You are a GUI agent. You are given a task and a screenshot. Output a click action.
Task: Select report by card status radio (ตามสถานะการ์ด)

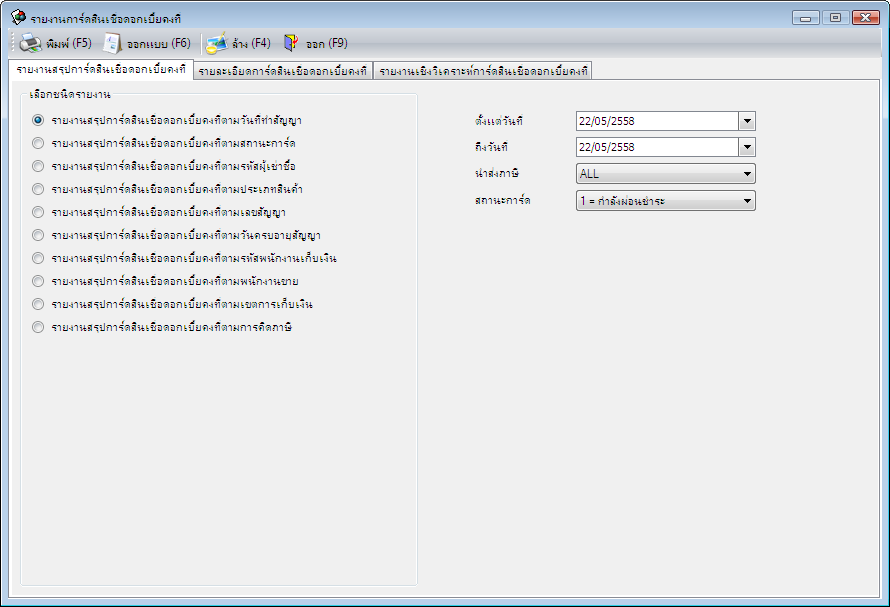coord(37,143)
